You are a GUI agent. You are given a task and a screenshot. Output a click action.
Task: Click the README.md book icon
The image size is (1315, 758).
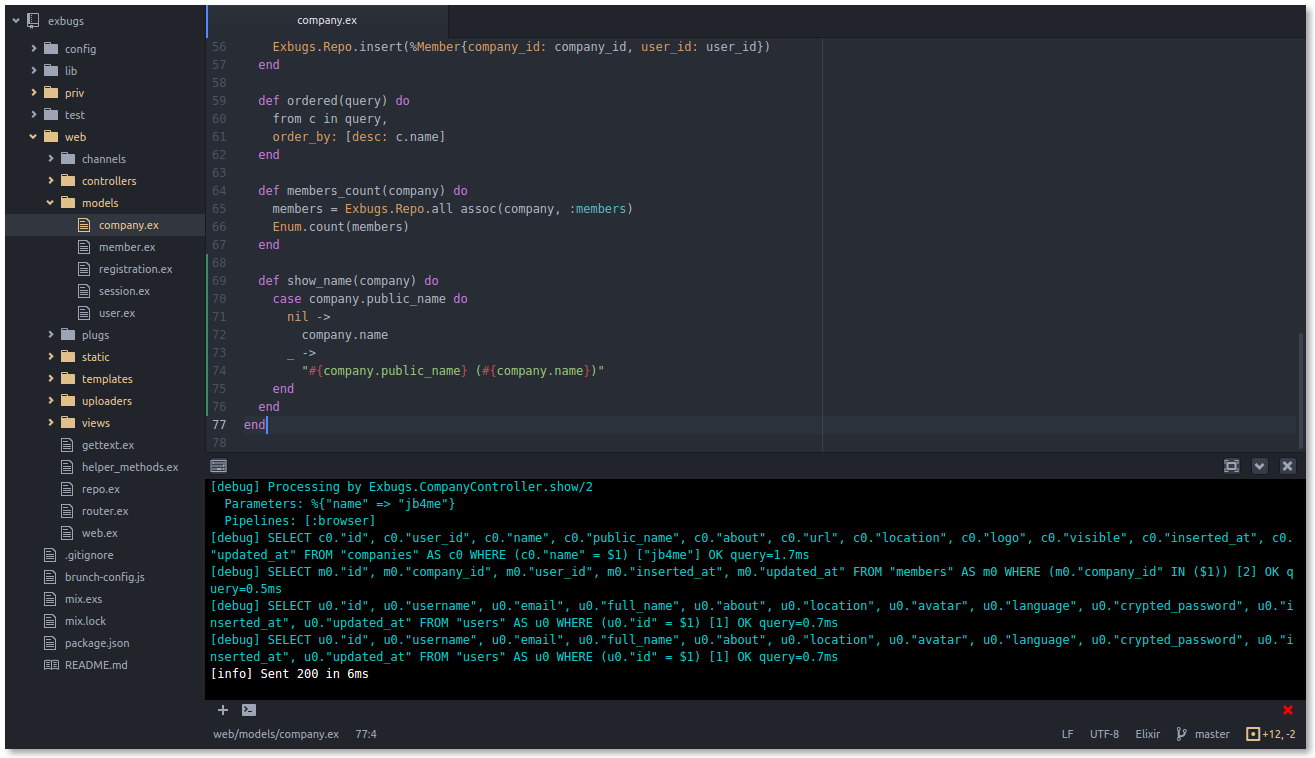(x=51, y=665)
